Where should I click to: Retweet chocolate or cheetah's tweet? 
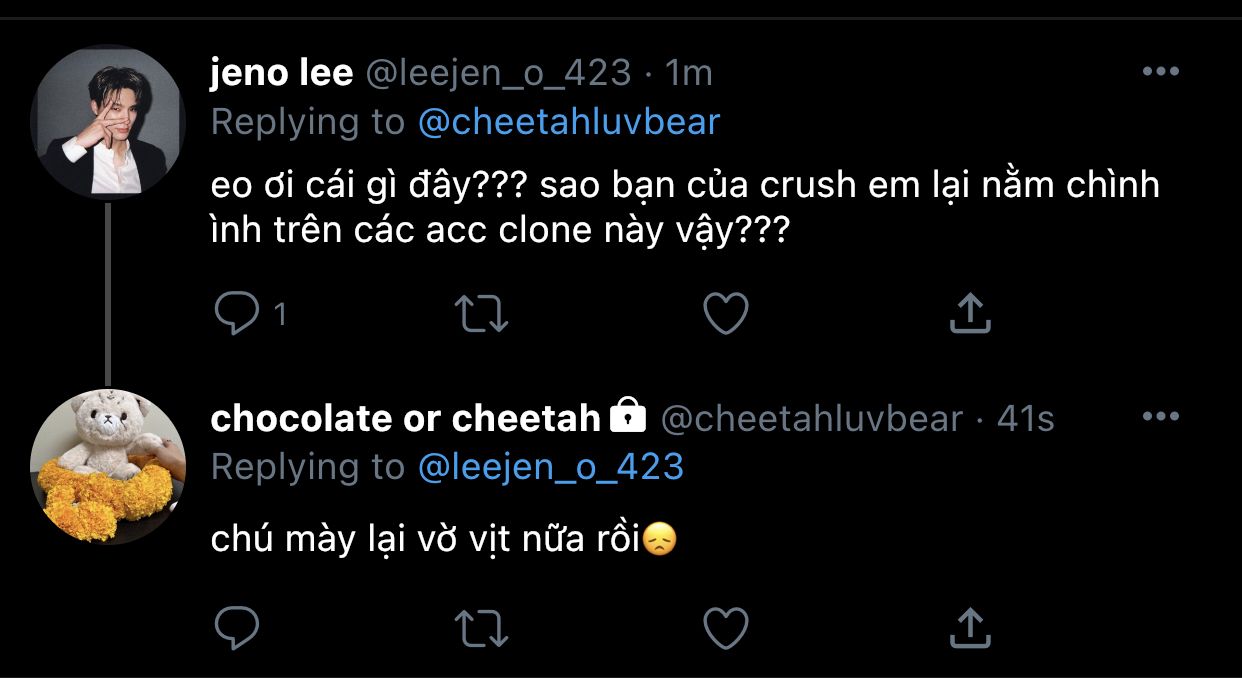[482, 628]
